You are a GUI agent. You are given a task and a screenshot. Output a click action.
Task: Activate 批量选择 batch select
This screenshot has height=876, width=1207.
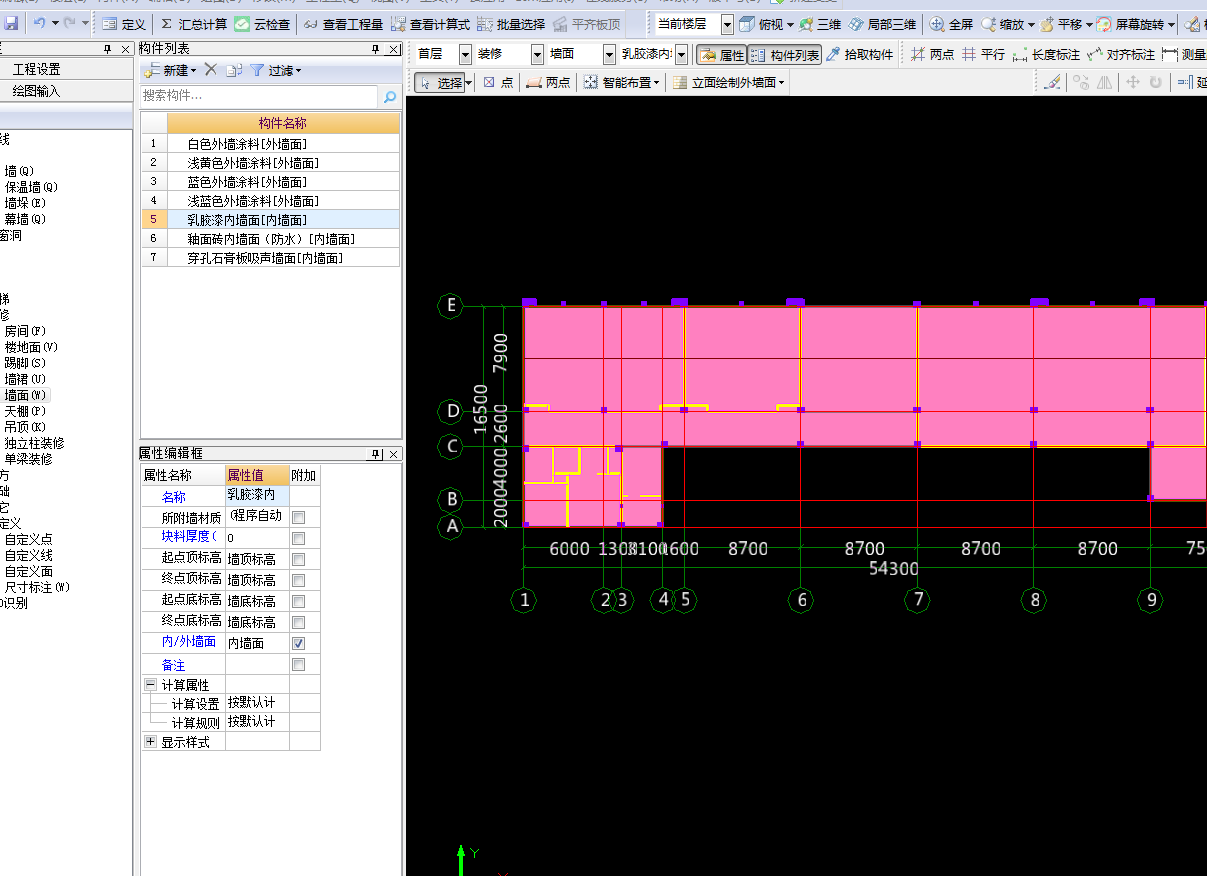(512, 24)
